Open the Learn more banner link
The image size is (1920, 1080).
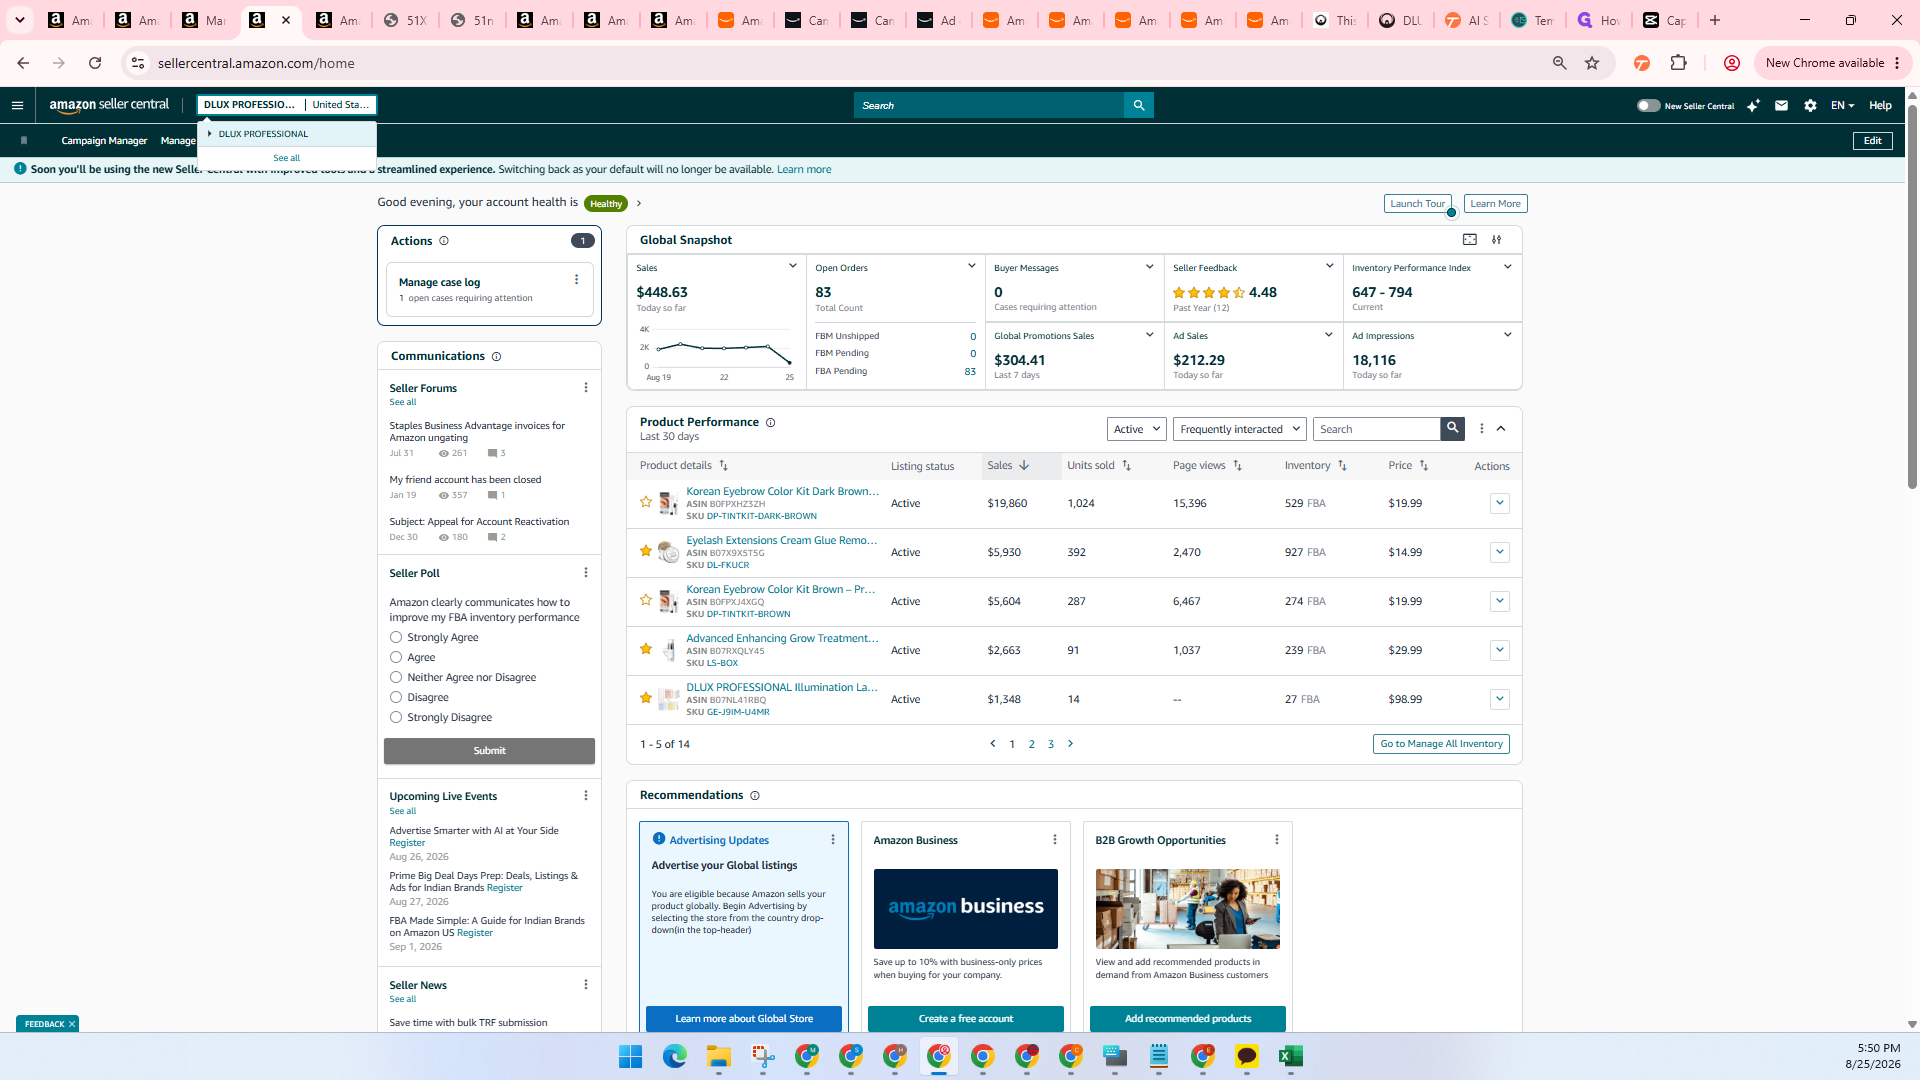click(x=804, y=169)
